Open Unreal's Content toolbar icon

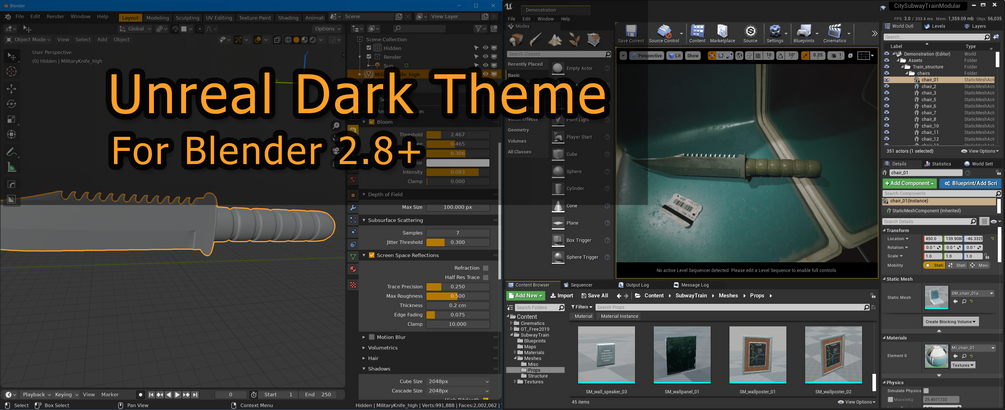click(697, 33)
